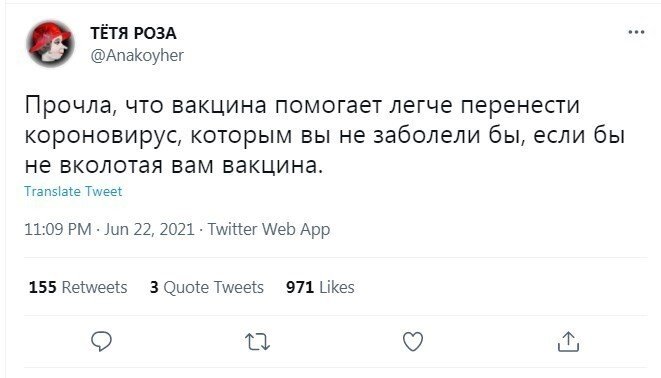View the 155 Retweets list

click(78, 287)
